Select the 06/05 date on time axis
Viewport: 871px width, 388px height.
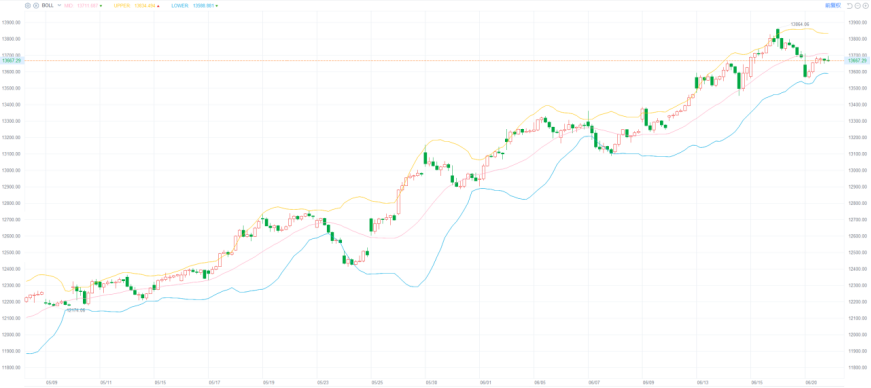[x=540, y=382]
